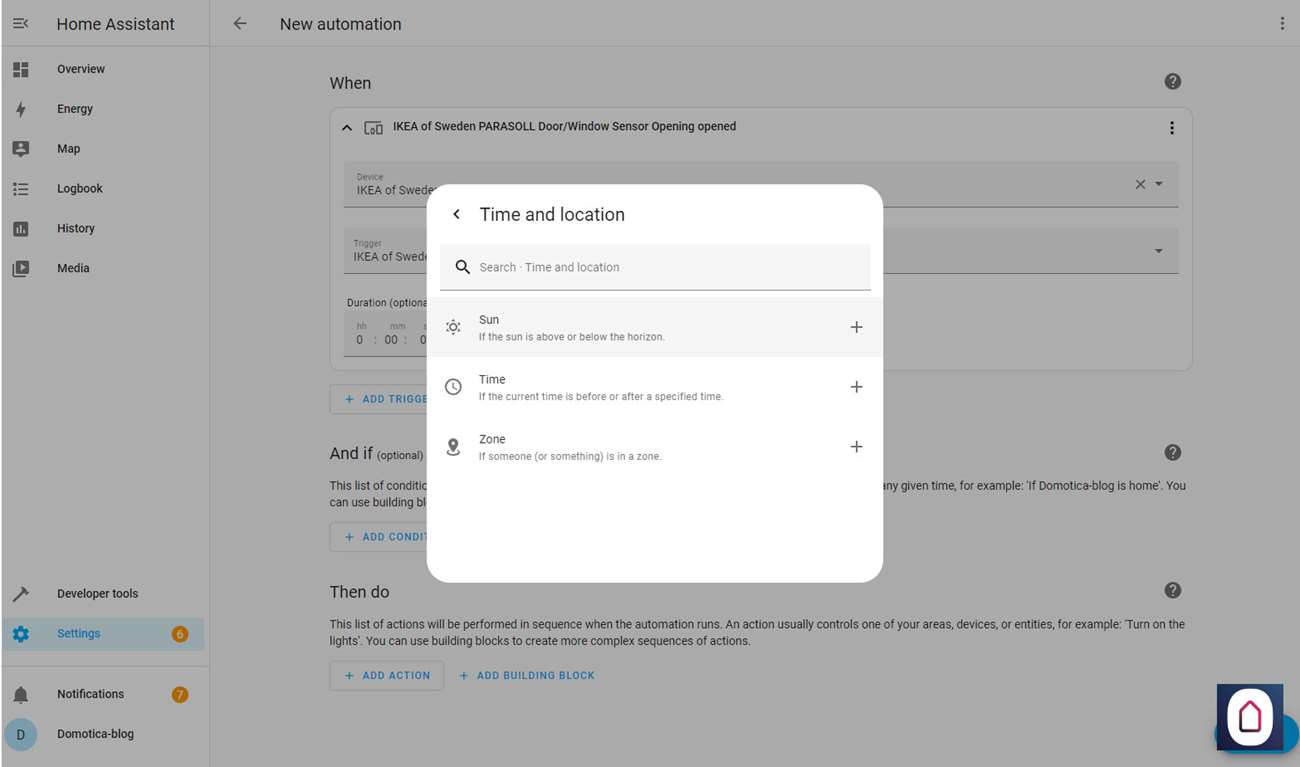This screenshot has height=767, width=1300.
Task: Navigate to Logbook in the sidebar
Action: (80, 189)
